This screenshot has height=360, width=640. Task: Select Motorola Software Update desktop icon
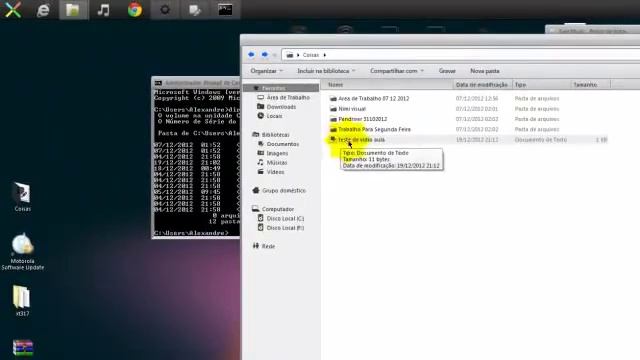pyautogui.click(x=22, y=252)
